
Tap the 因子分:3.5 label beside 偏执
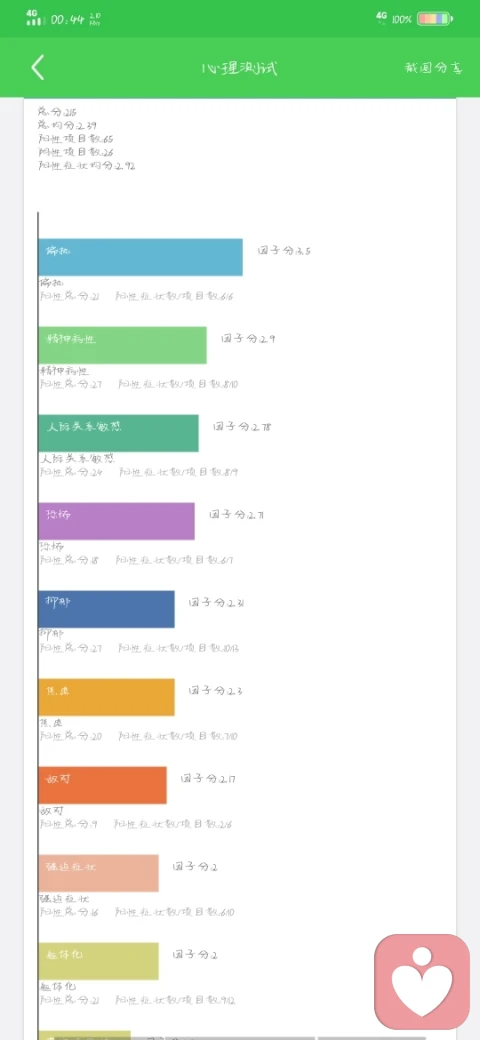pyautogui.click(x=284, y=251)
